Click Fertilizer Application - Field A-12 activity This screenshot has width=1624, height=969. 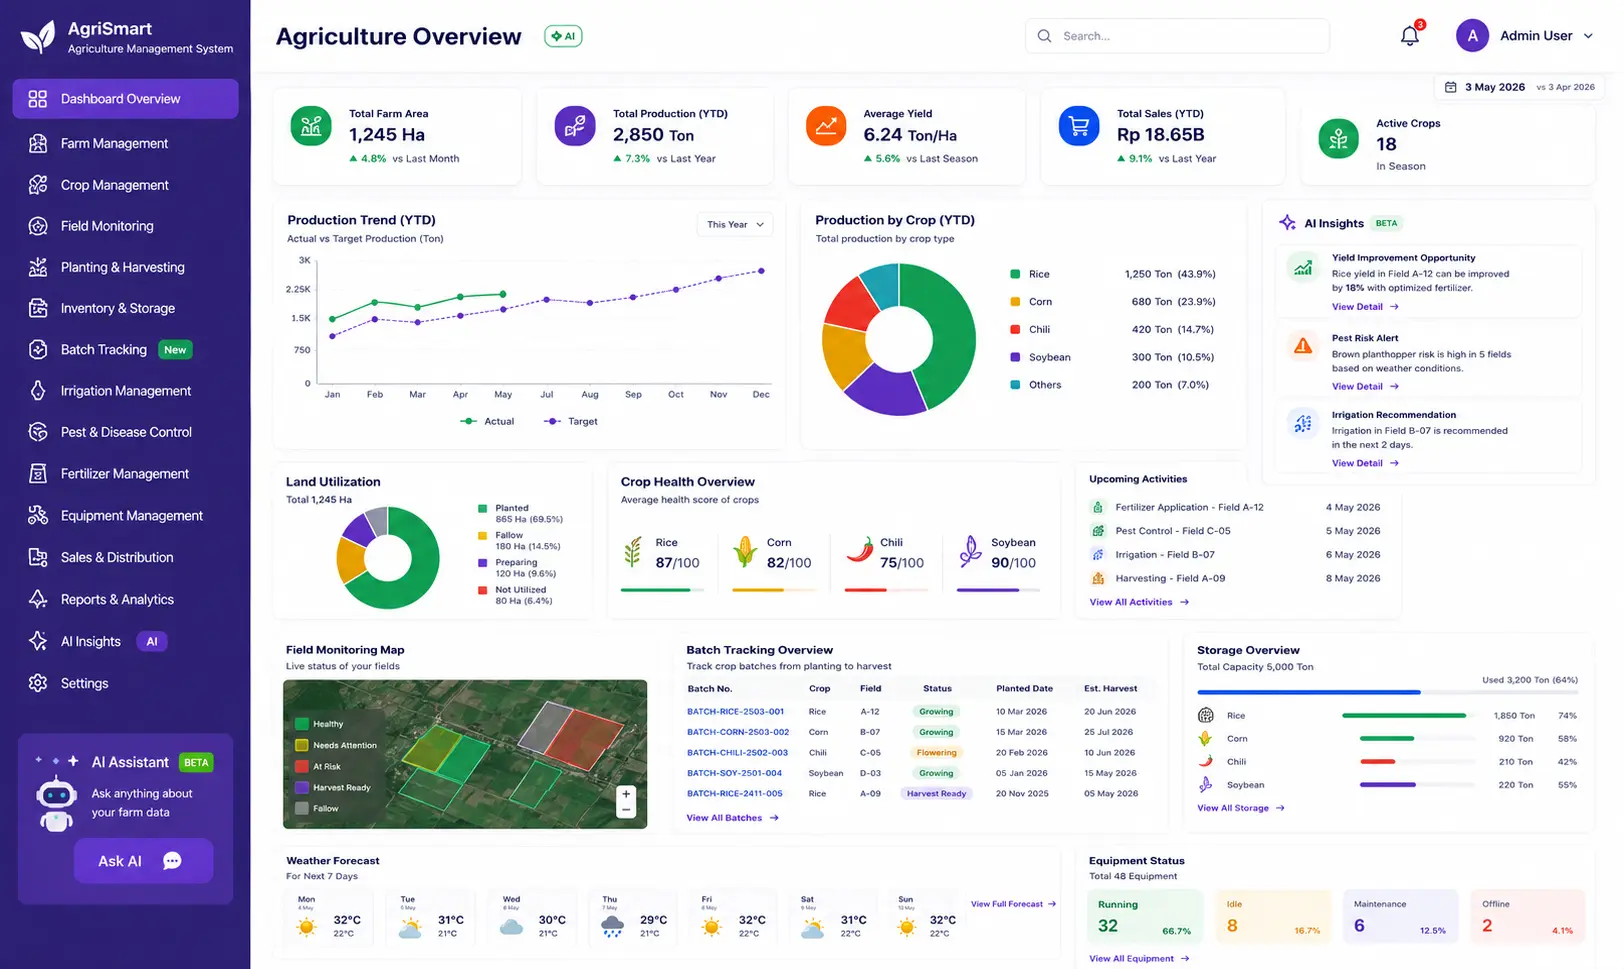coord(1235,507)
